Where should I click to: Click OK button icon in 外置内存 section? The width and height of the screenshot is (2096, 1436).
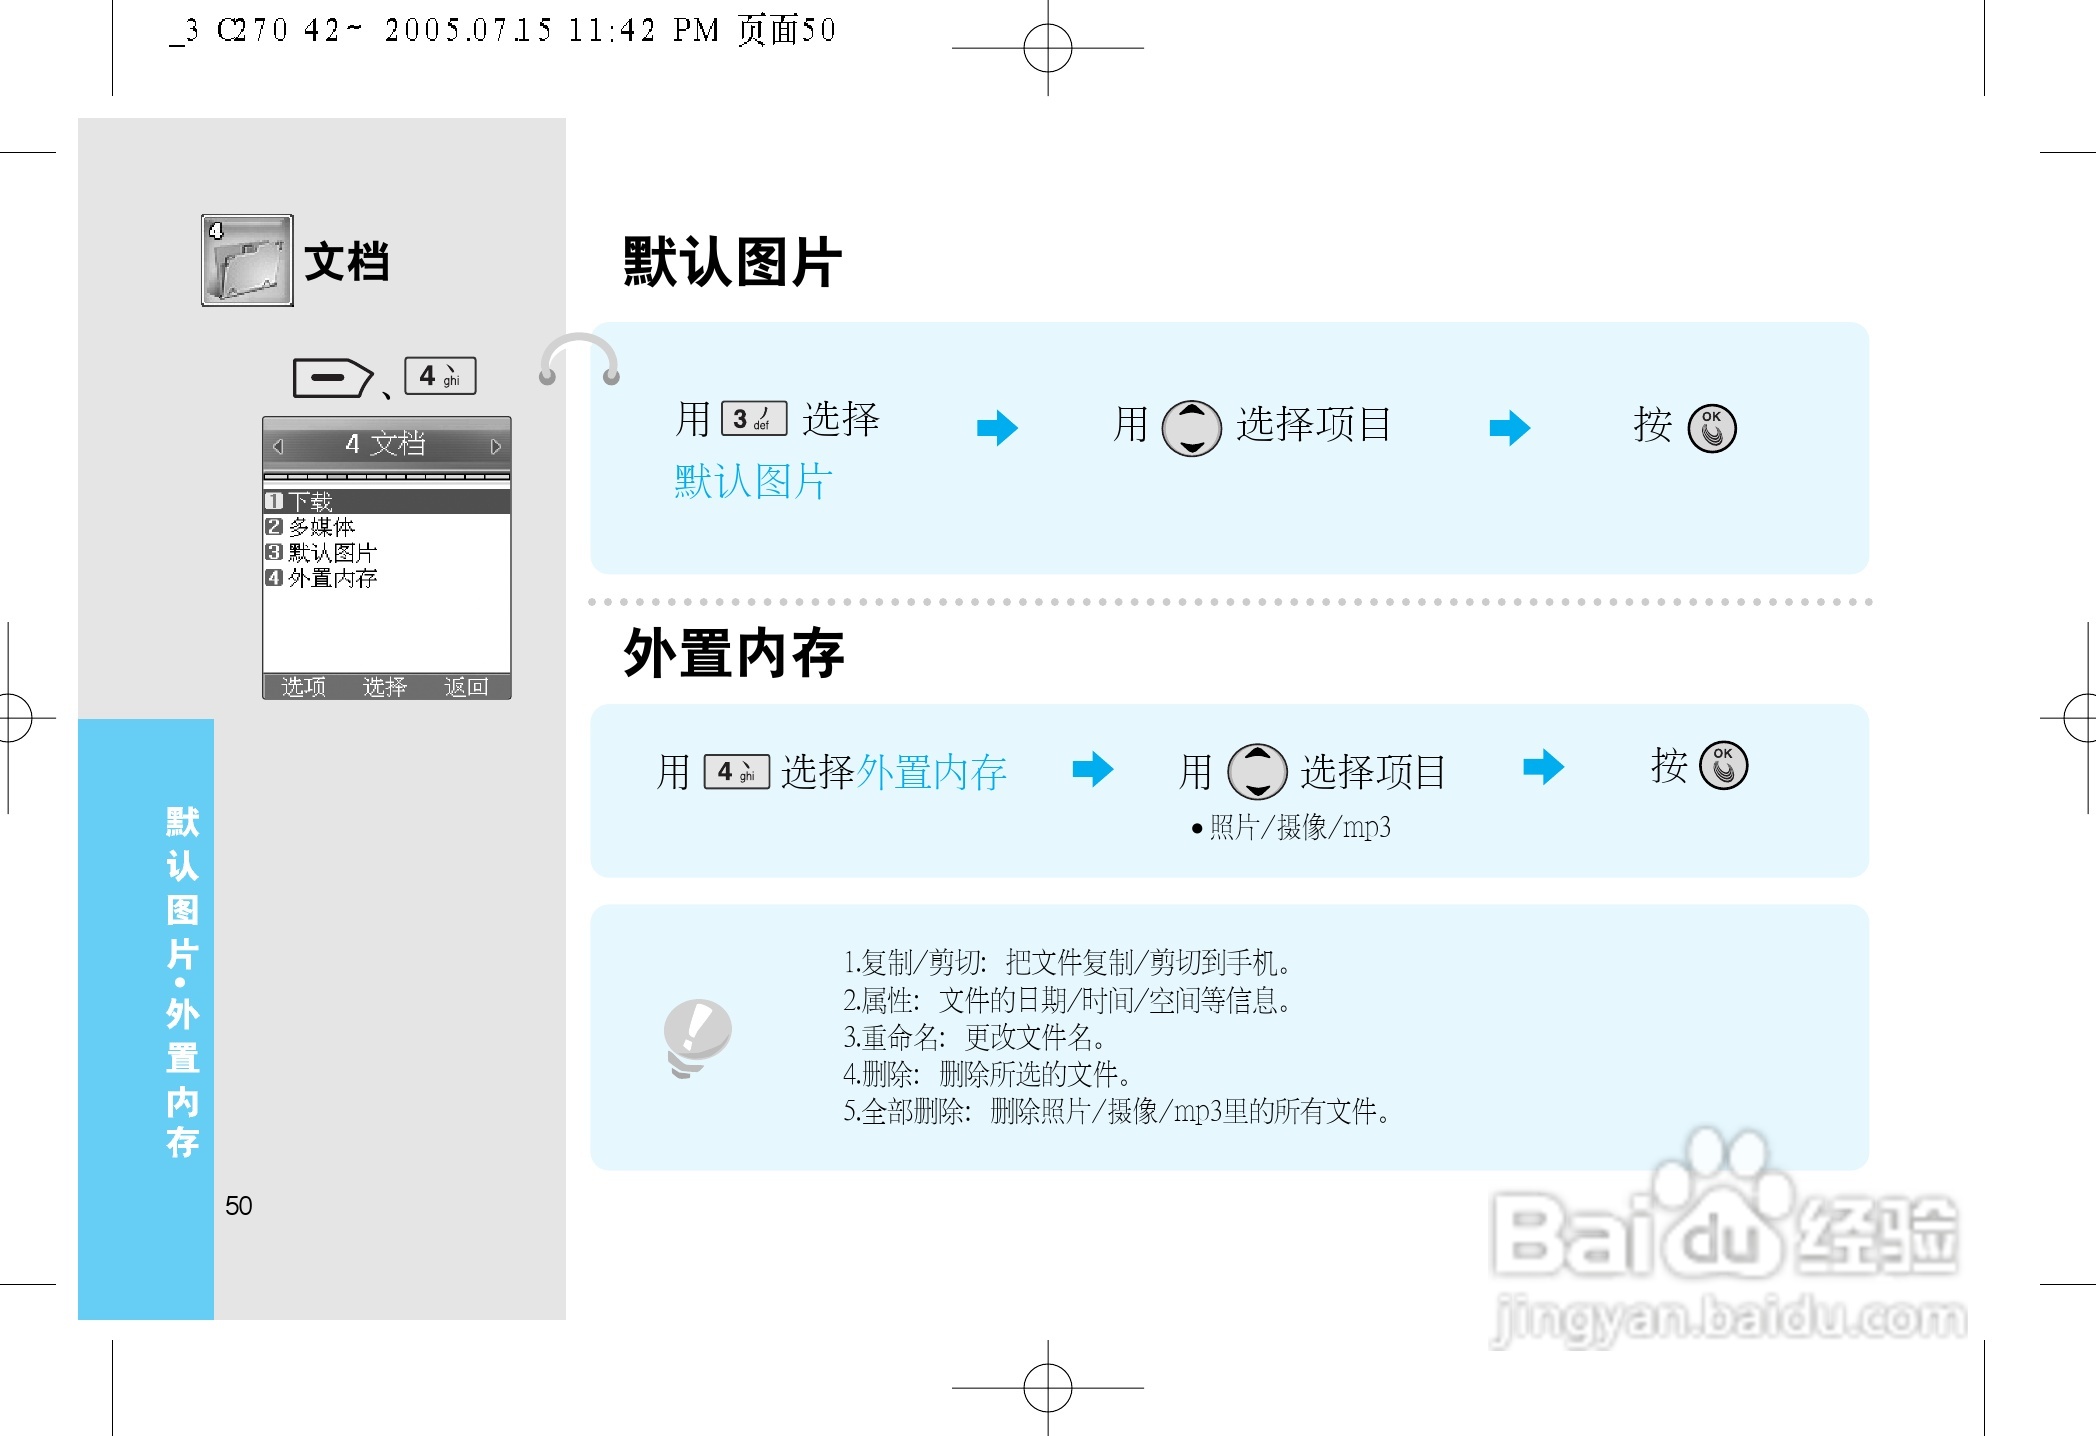click(x=1723, y=766)
